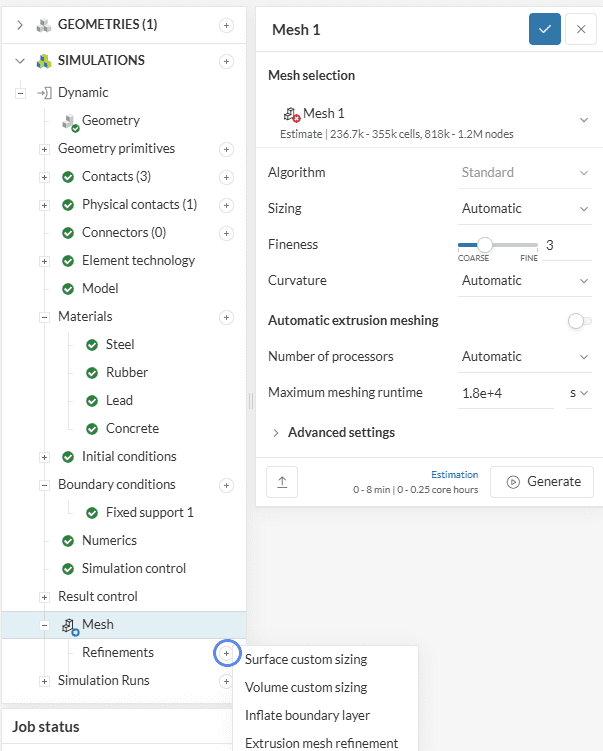Select Inflate boundary layer option

point(307,716)
